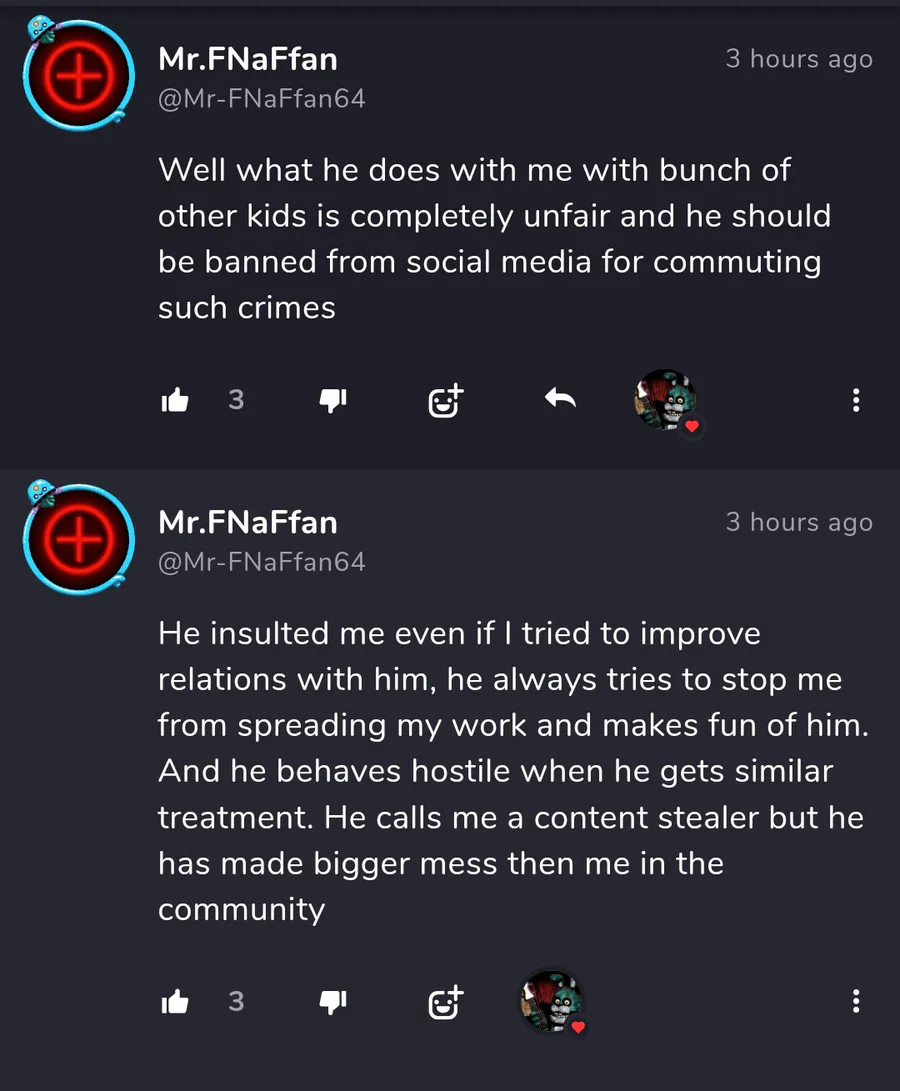Add a reaction to the 'such crimes' comment
900x1091 pixels.
tap(446, 401)
